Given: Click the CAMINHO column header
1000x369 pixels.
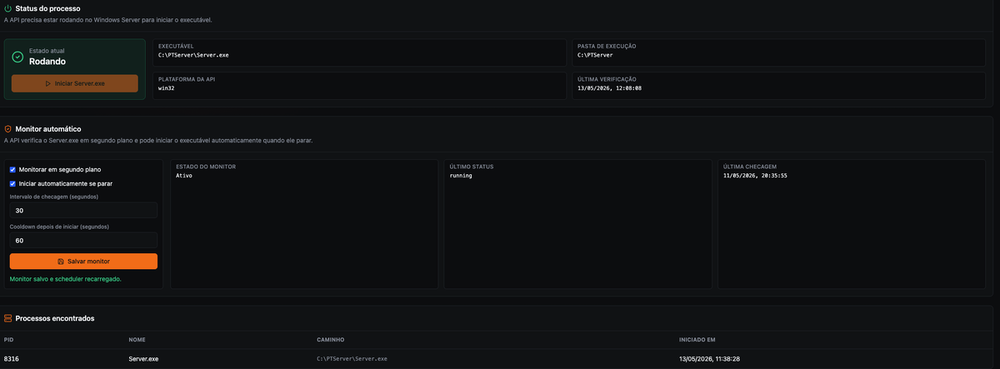Looking at the screenshot, I should click(330, 340).
